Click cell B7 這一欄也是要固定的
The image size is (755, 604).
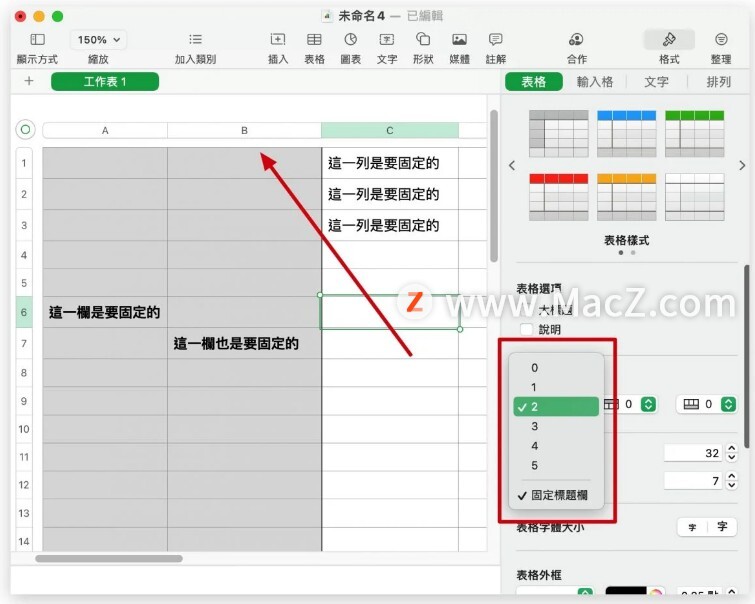[244, 343]
